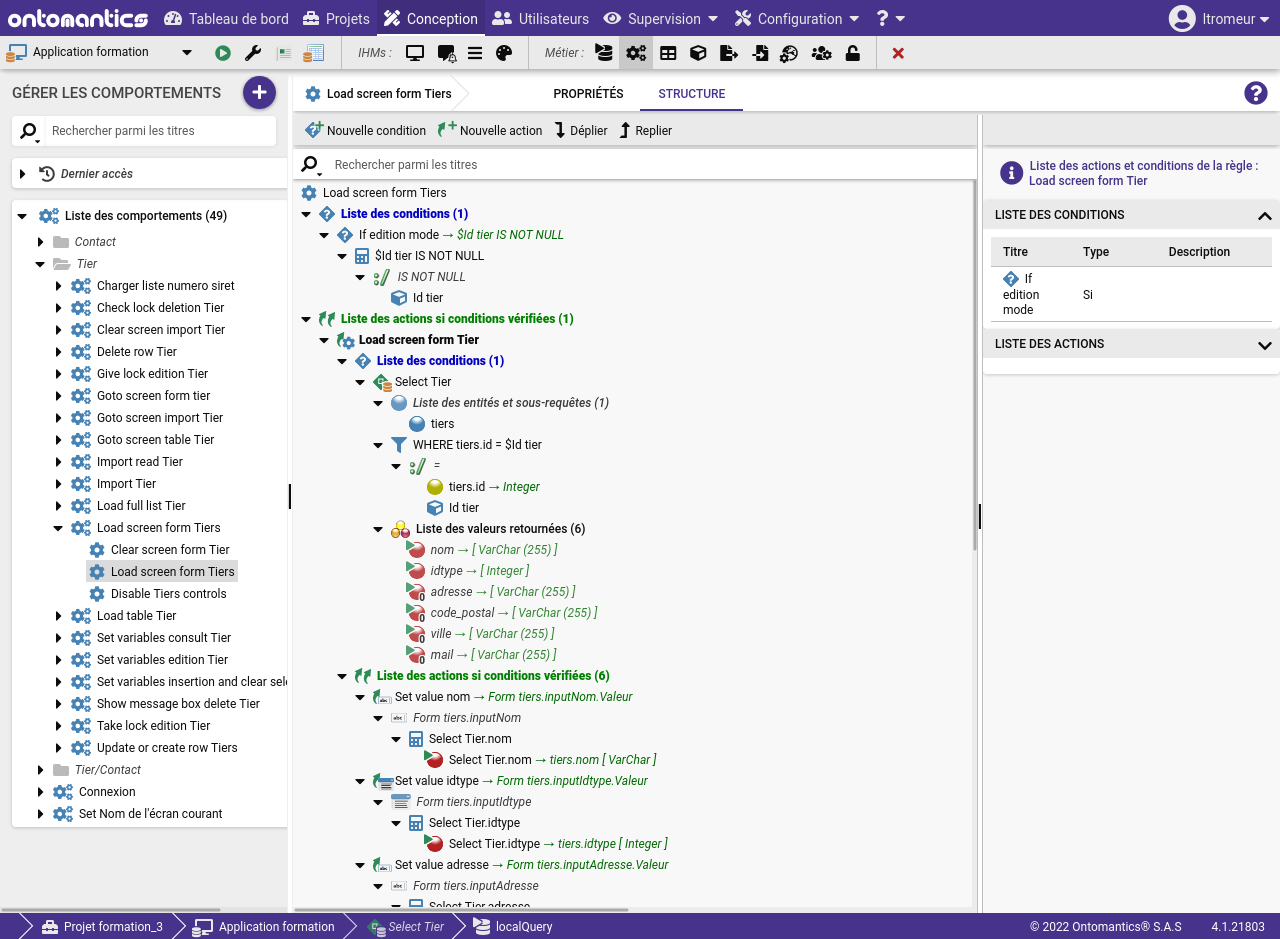
Task: Switch to the PROPRIÉTÉS tab
Action: click(588, 94)
